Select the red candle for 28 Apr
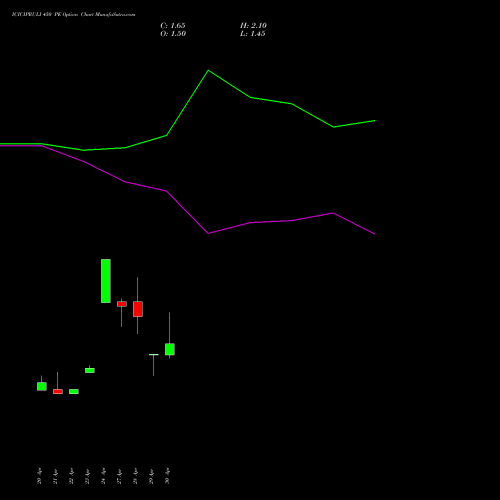The width and height of the screenshot is (500, 500). tap(138, 309)
